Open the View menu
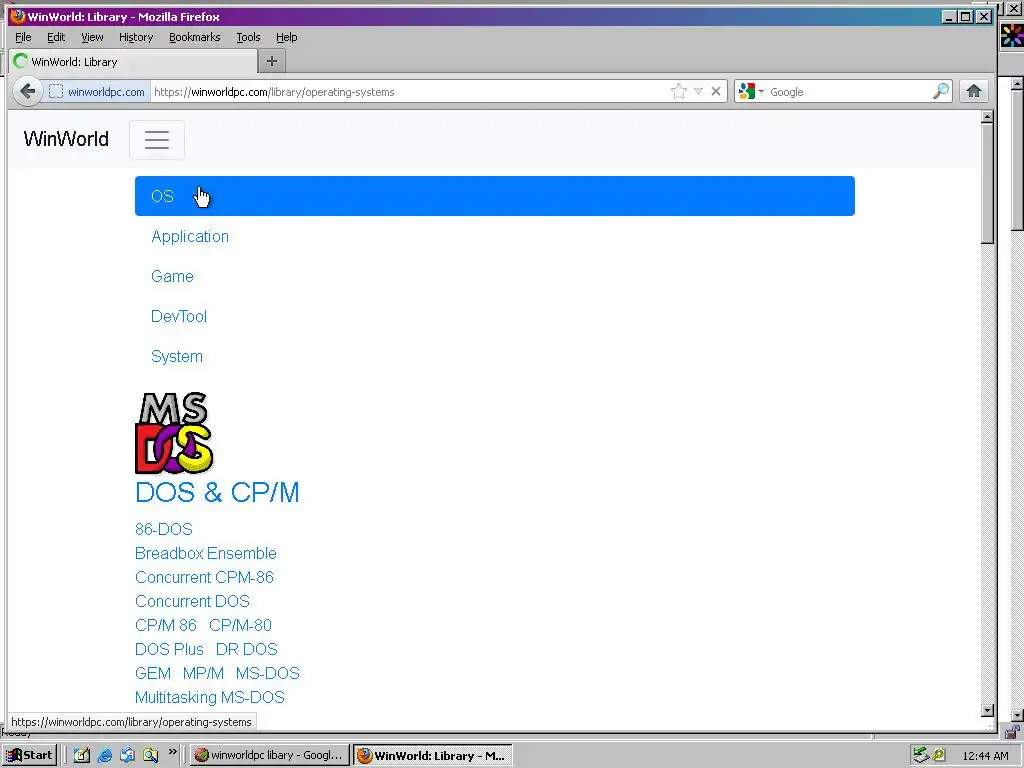 [x=92, y=37]
